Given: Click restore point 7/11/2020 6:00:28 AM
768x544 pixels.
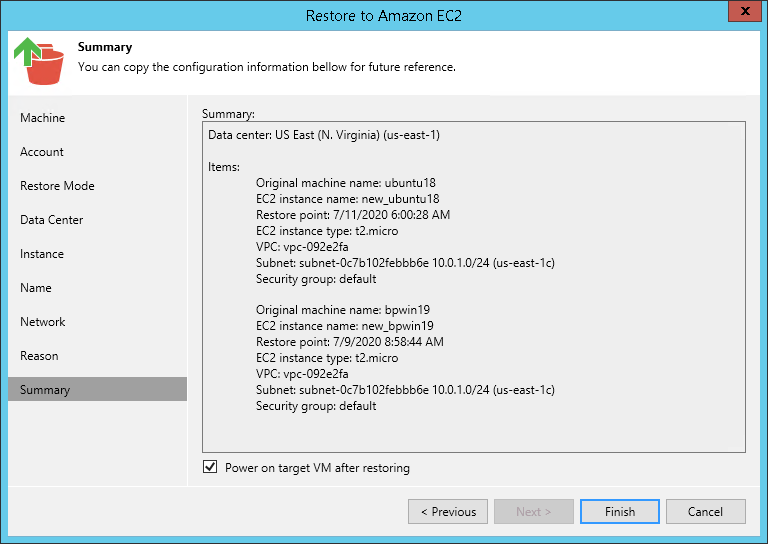Looking at the screenshot, I should 353,215.
